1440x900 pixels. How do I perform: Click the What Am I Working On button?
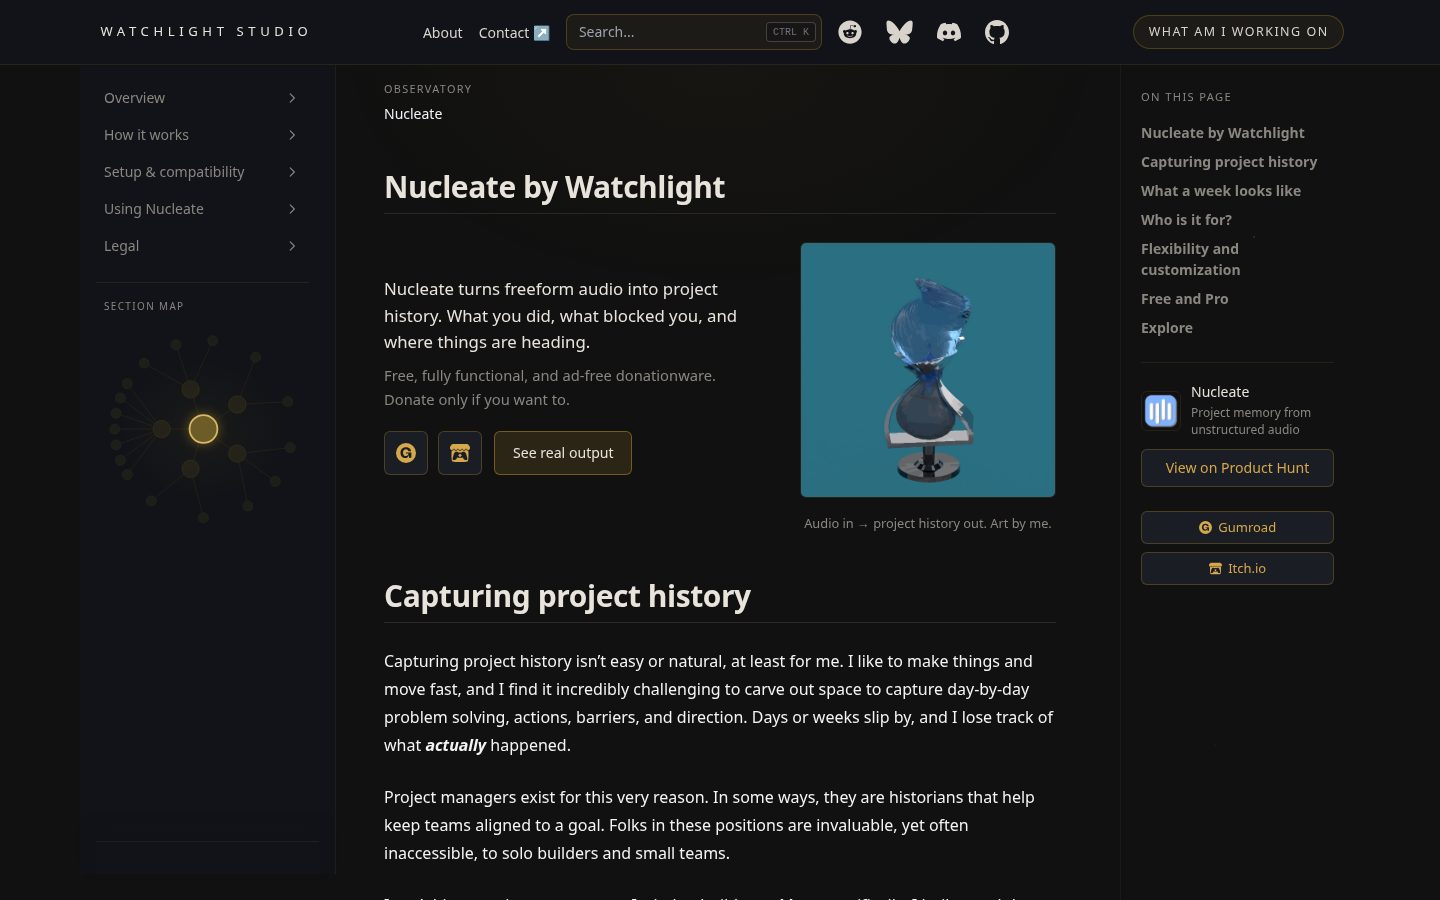coord(1238,32)
